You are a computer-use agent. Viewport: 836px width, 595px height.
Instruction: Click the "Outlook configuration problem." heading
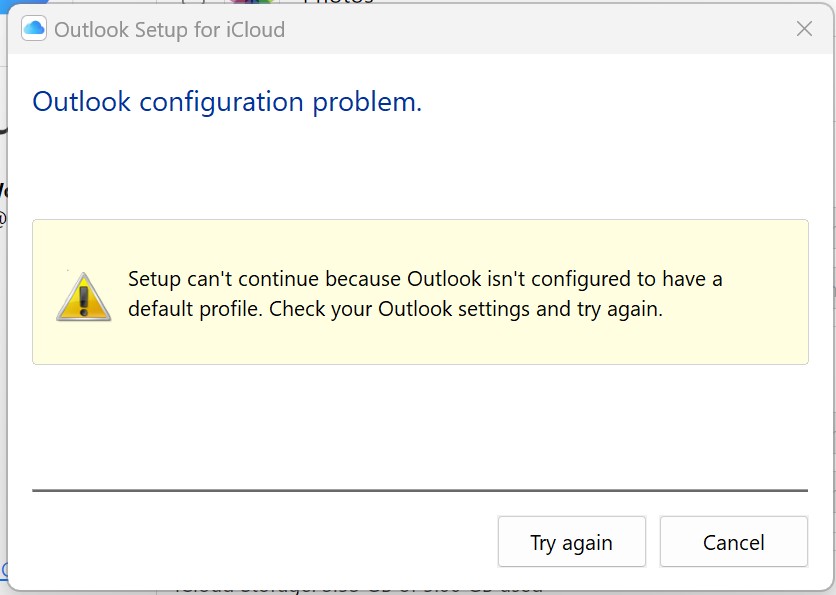coord(227,101)
